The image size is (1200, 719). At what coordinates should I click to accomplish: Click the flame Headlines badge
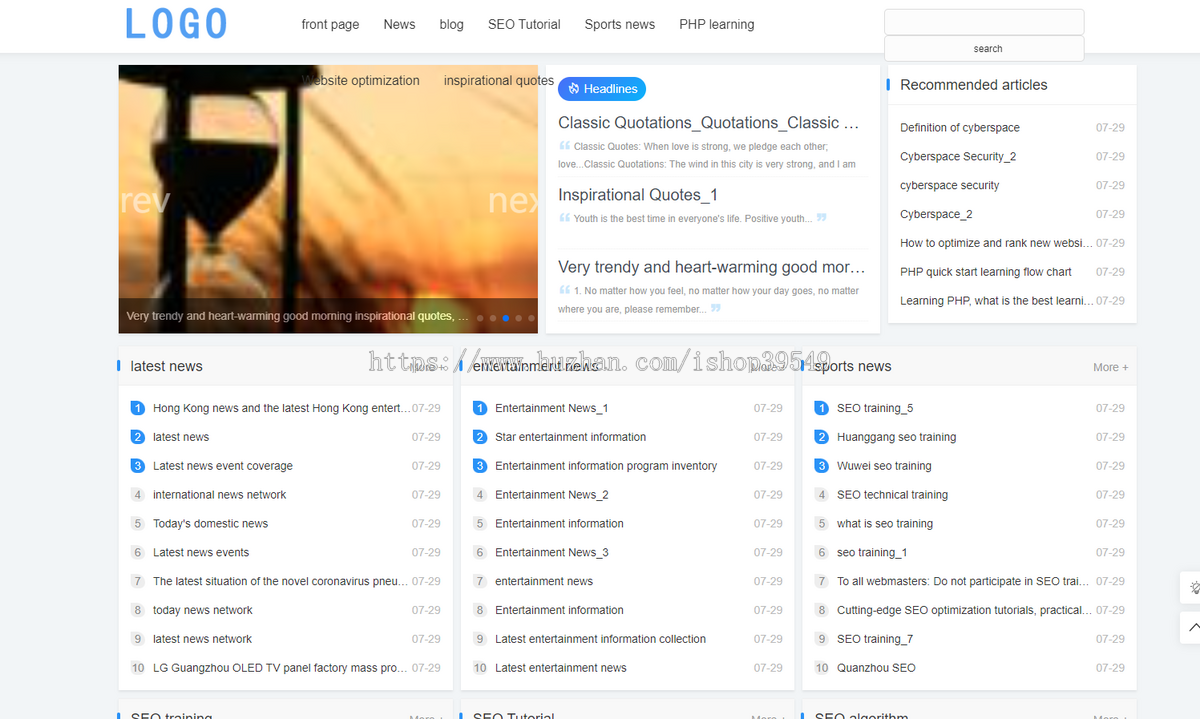[602, 89]
